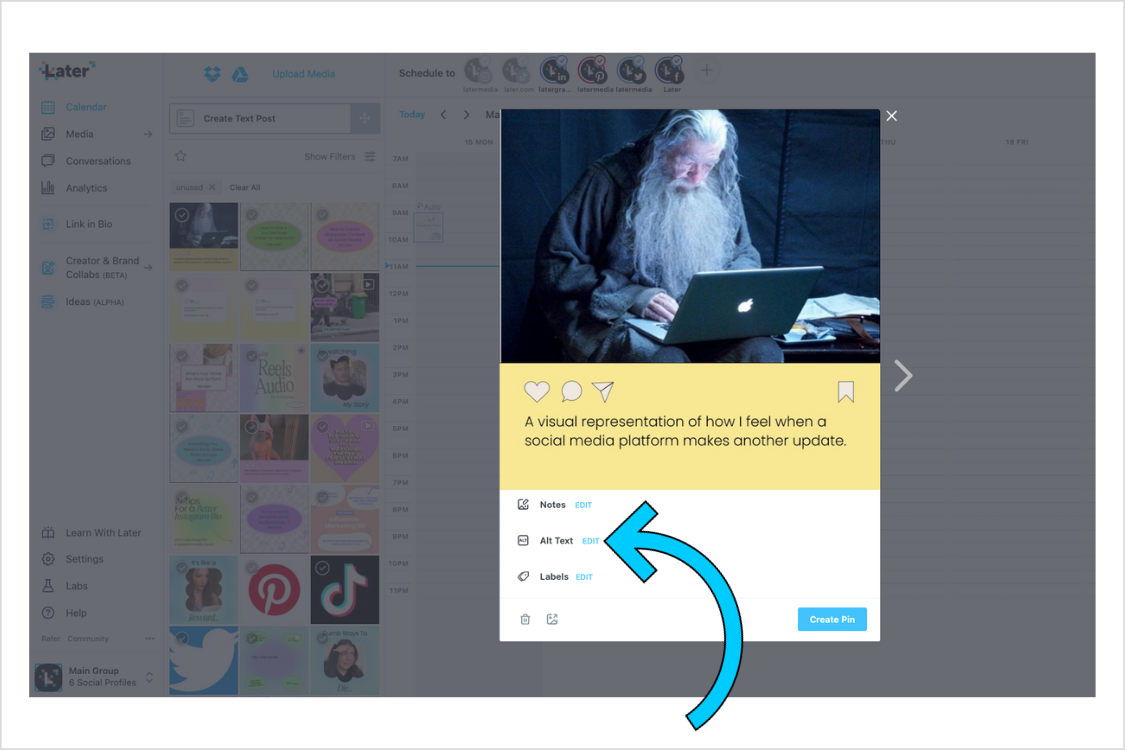
Task: Click the Create Pin button
Action: tap(832, 619)
